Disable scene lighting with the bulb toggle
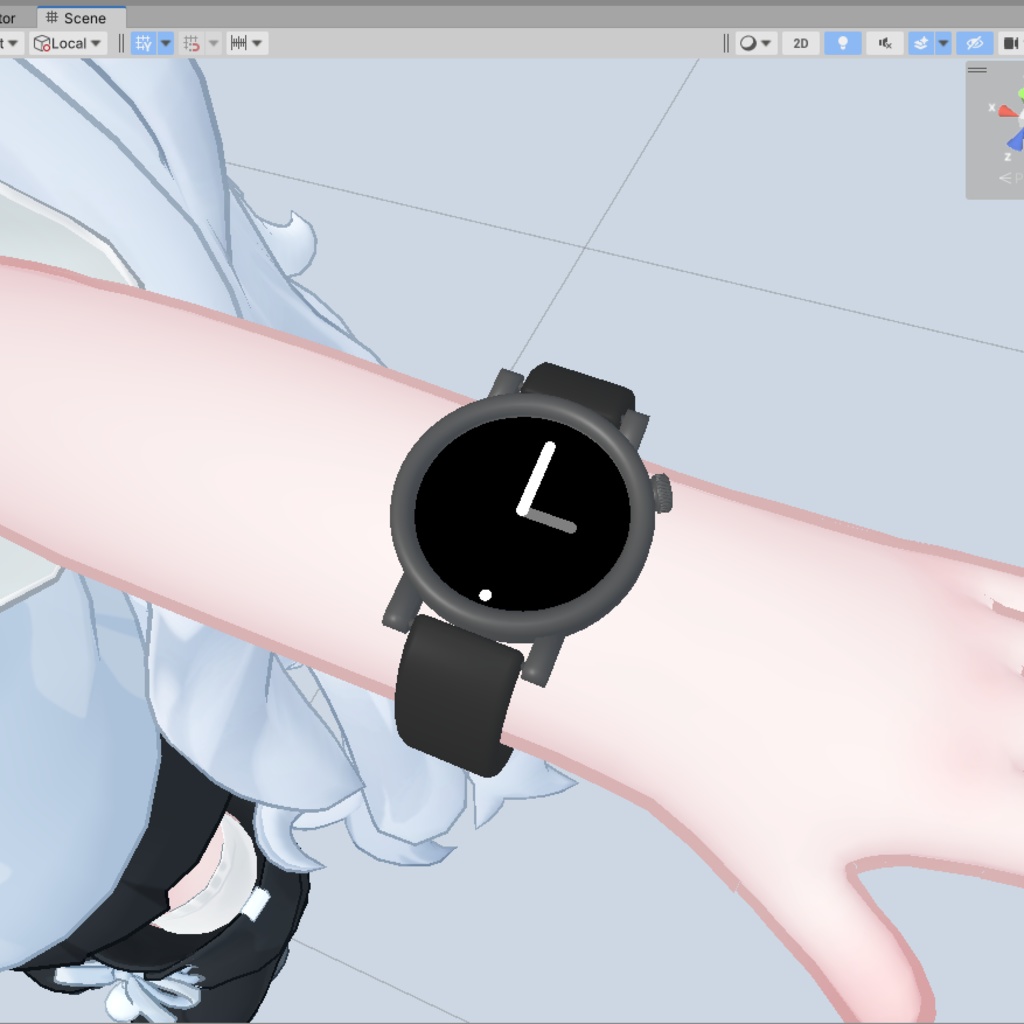 [x=843, y=42]
